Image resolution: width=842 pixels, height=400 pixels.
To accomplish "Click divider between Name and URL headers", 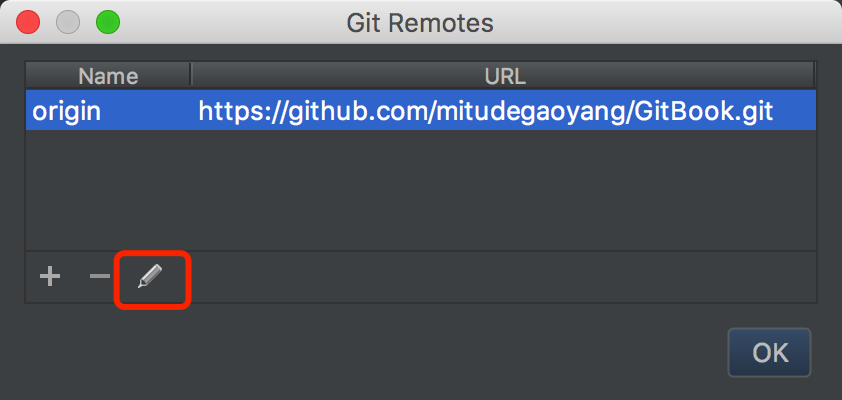I will 191,76.
